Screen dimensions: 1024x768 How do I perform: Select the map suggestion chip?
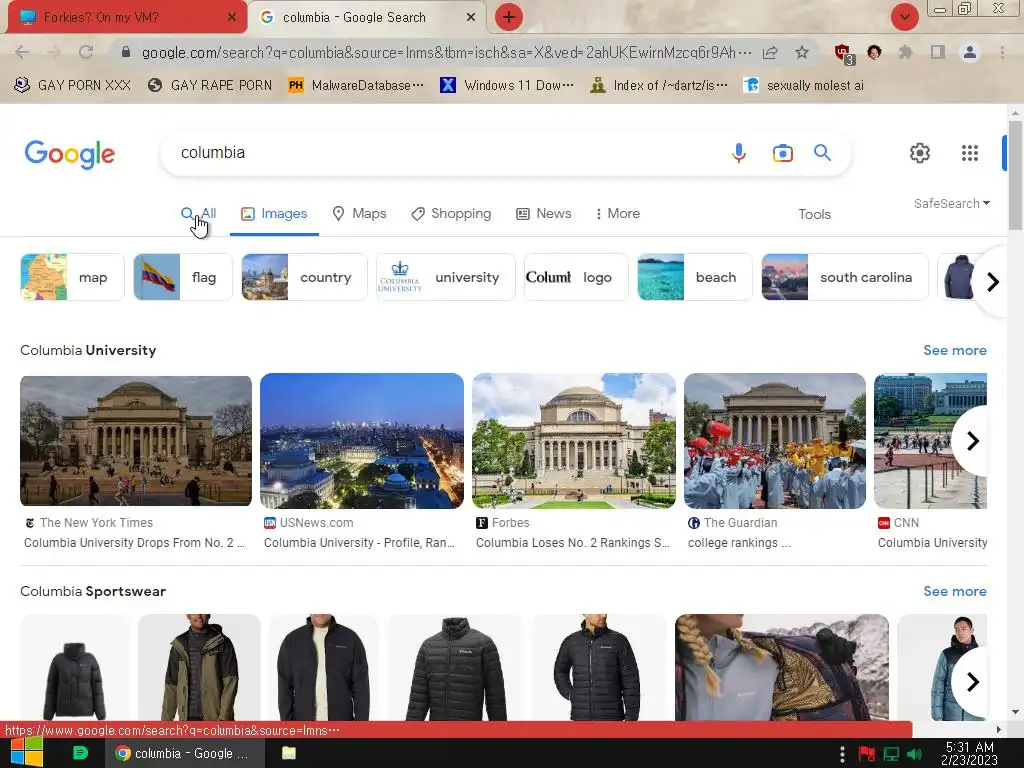tap(72, 277)
